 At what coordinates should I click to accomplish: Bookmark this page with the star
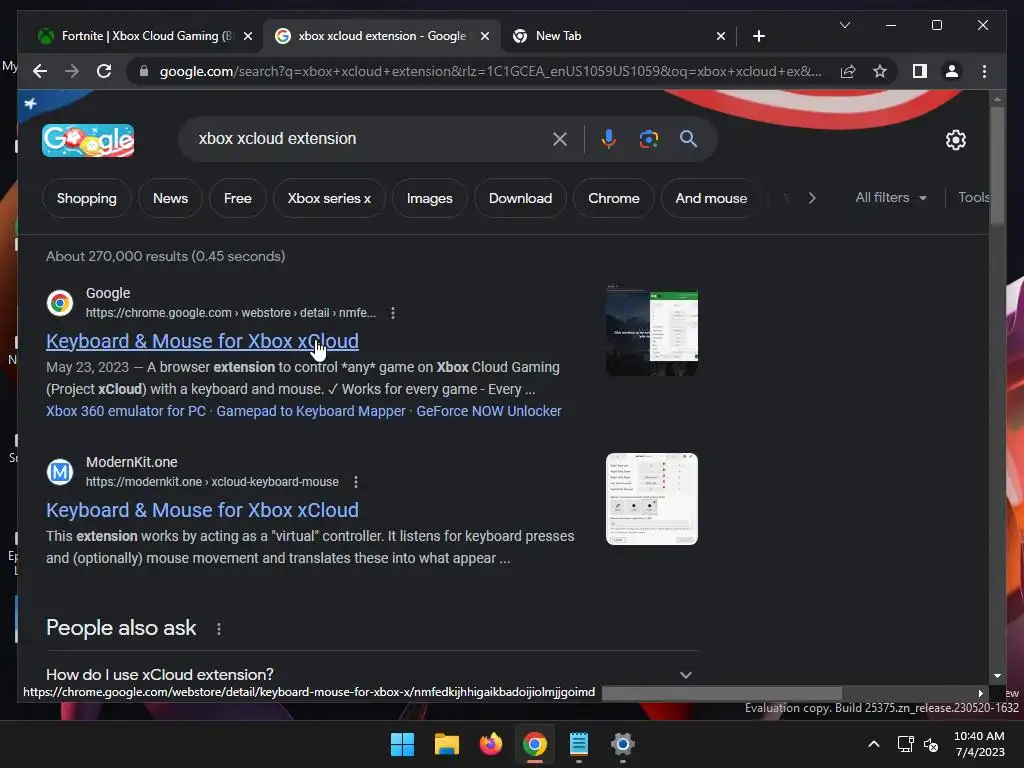coord(880,71)
